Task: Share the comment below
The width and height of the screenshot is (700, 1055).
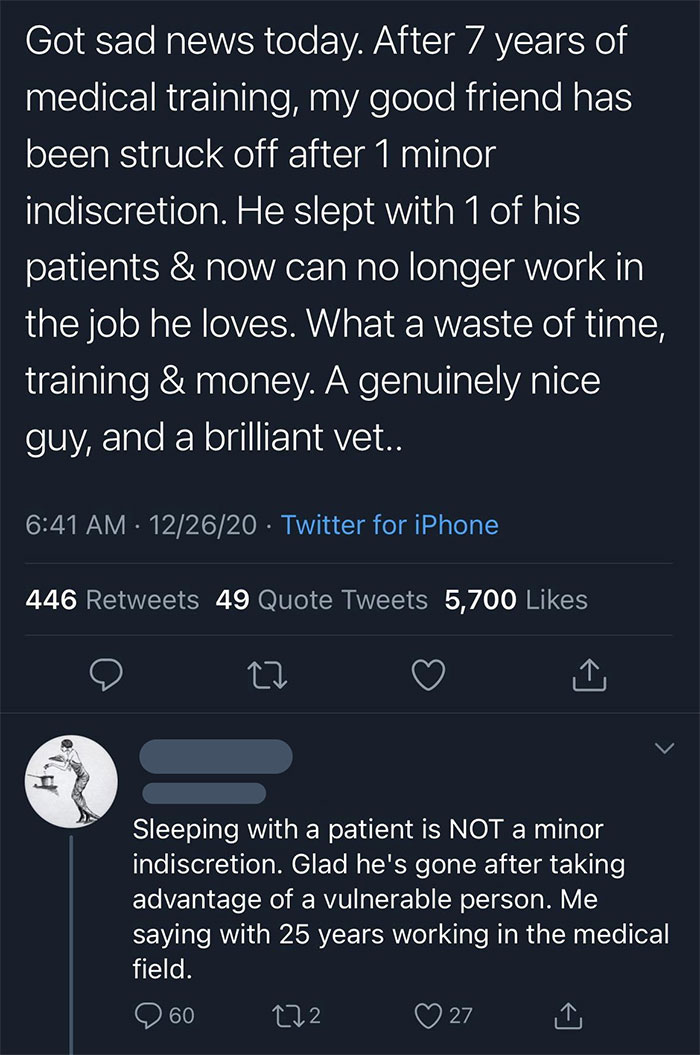Action: point(568,1015)
